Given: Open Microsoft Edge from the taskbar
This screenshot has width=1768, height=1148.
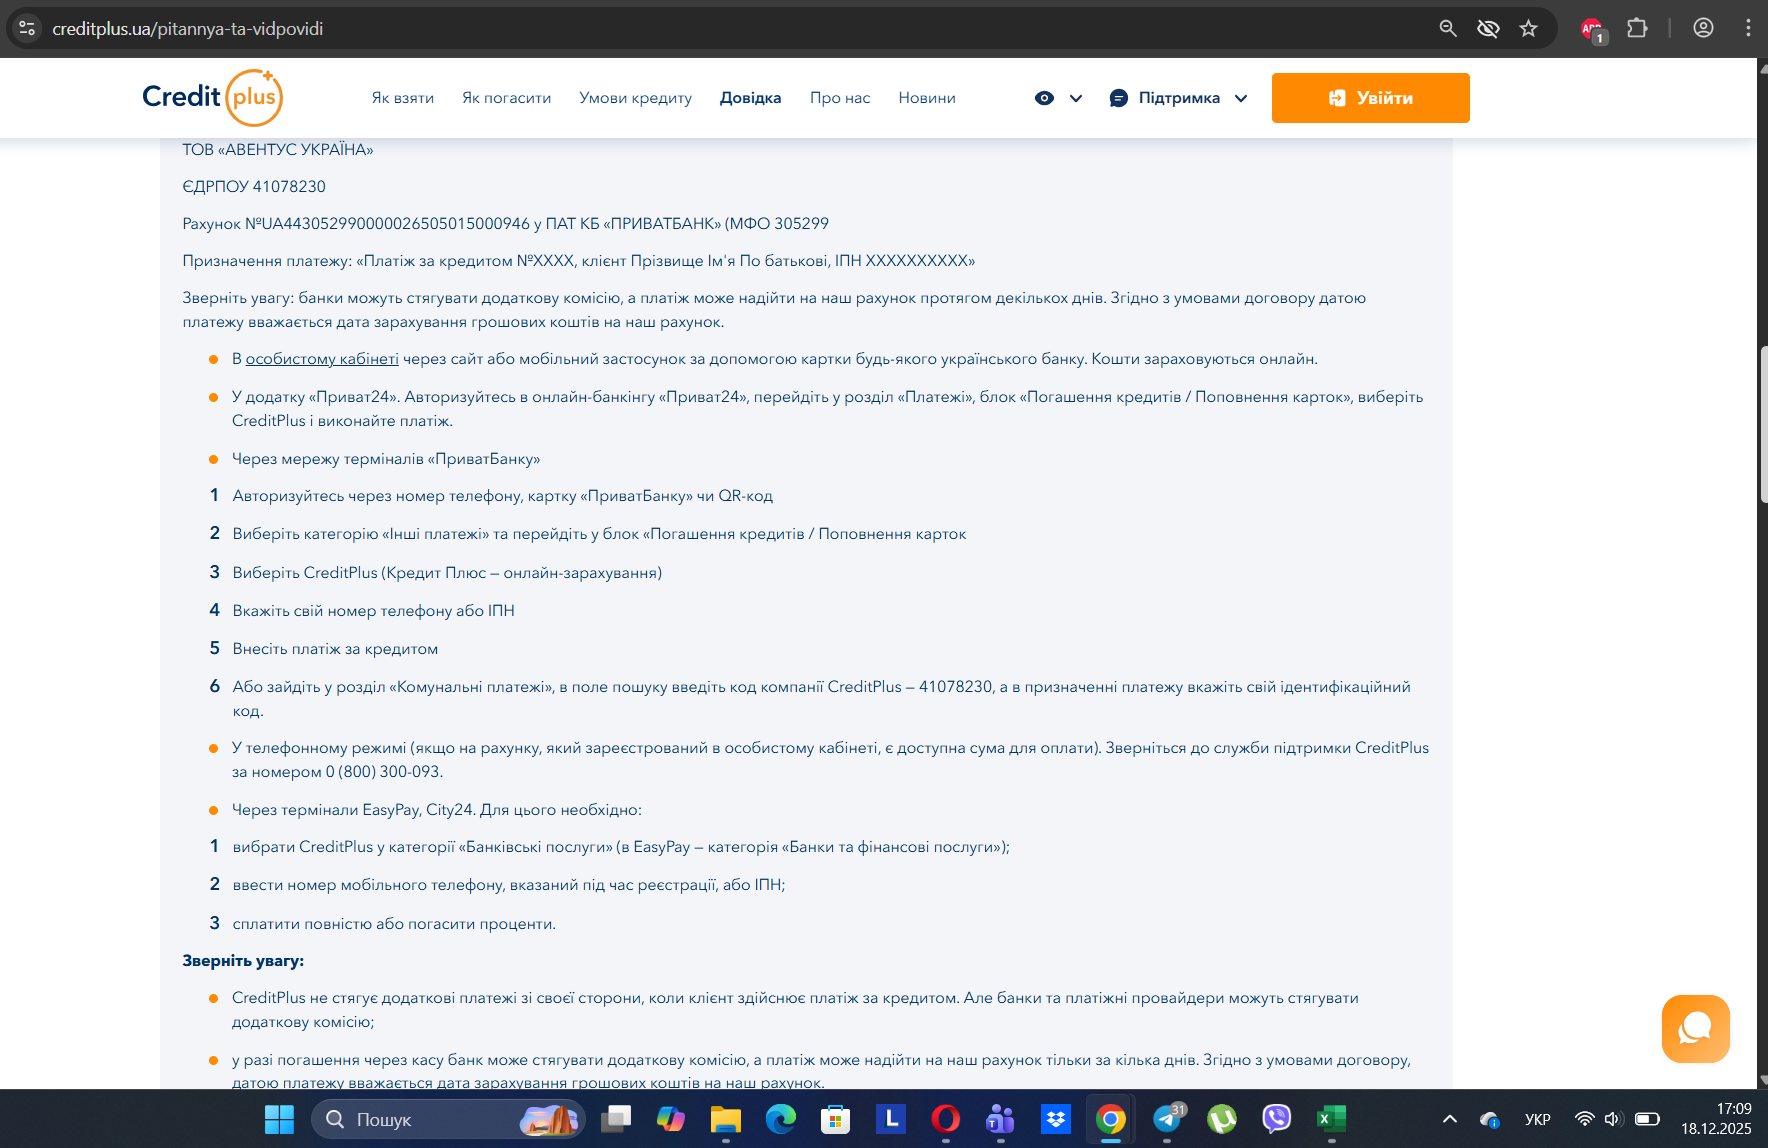Looking at the screenshot, I should pyautogui.click(x=781, y=1120).
